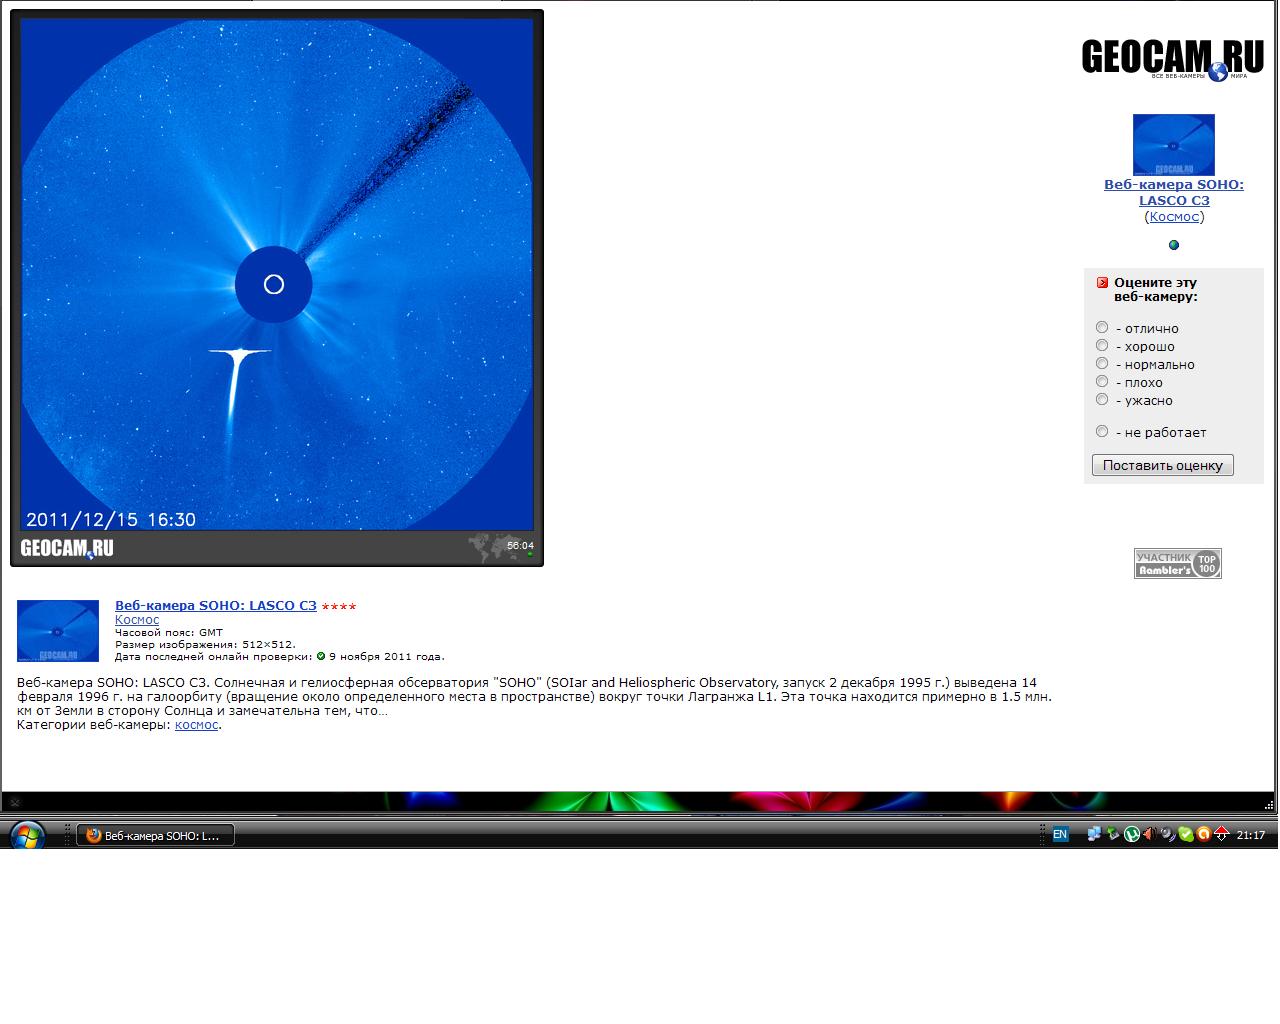This screenshot has width=1280, height=1024.
Task: Click the 'Часовой пояс: GMT' text
Action: point(169,632)
